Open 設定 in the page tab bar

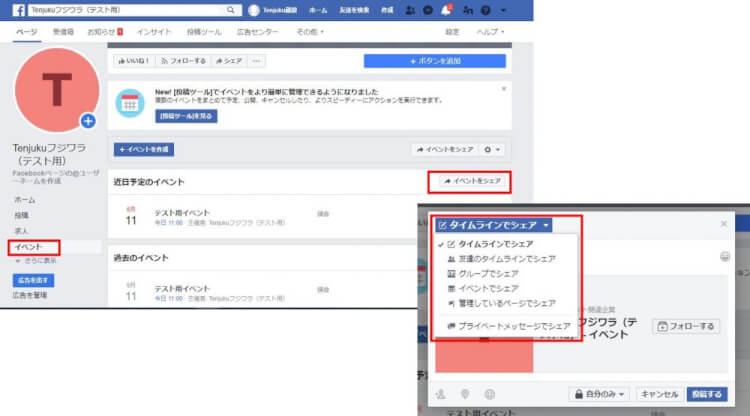(452, 32)
